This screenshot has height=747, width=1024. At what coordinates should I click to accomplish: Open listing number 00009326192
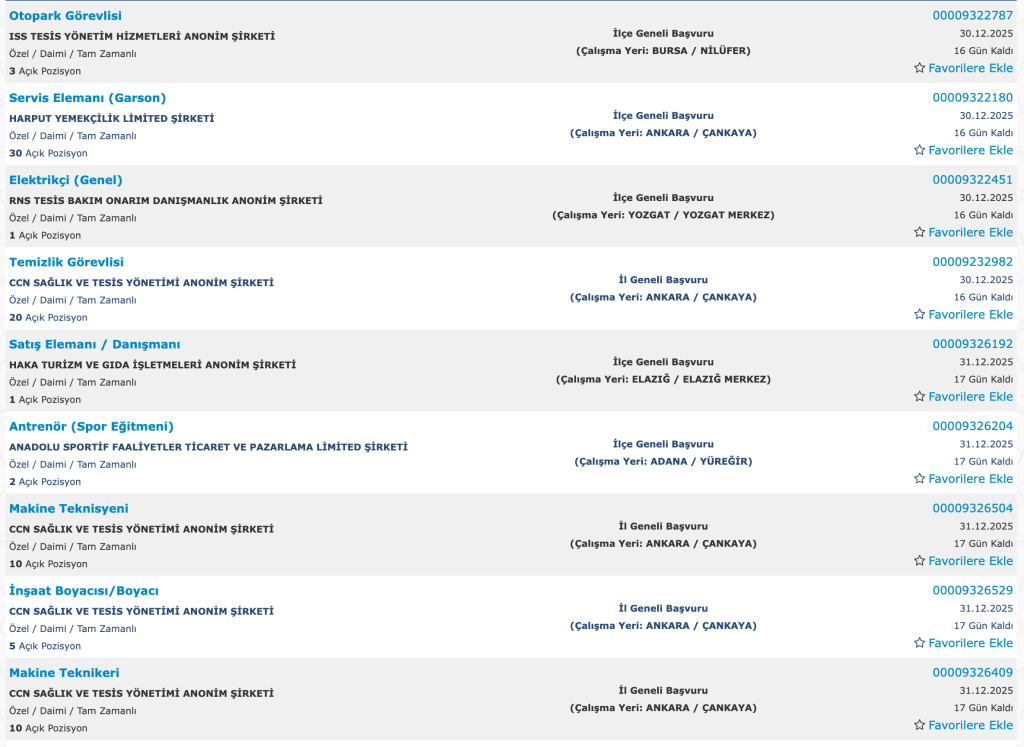(972, 343)
